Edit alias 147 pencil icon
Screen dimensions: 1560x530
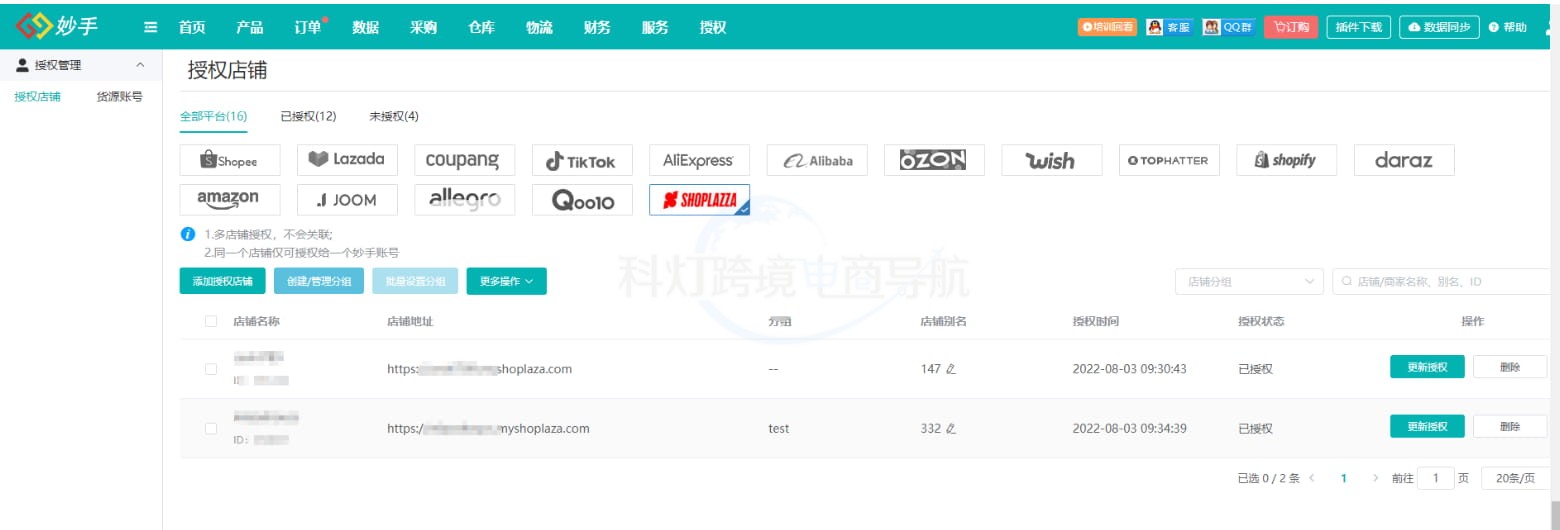pos(951,369)
